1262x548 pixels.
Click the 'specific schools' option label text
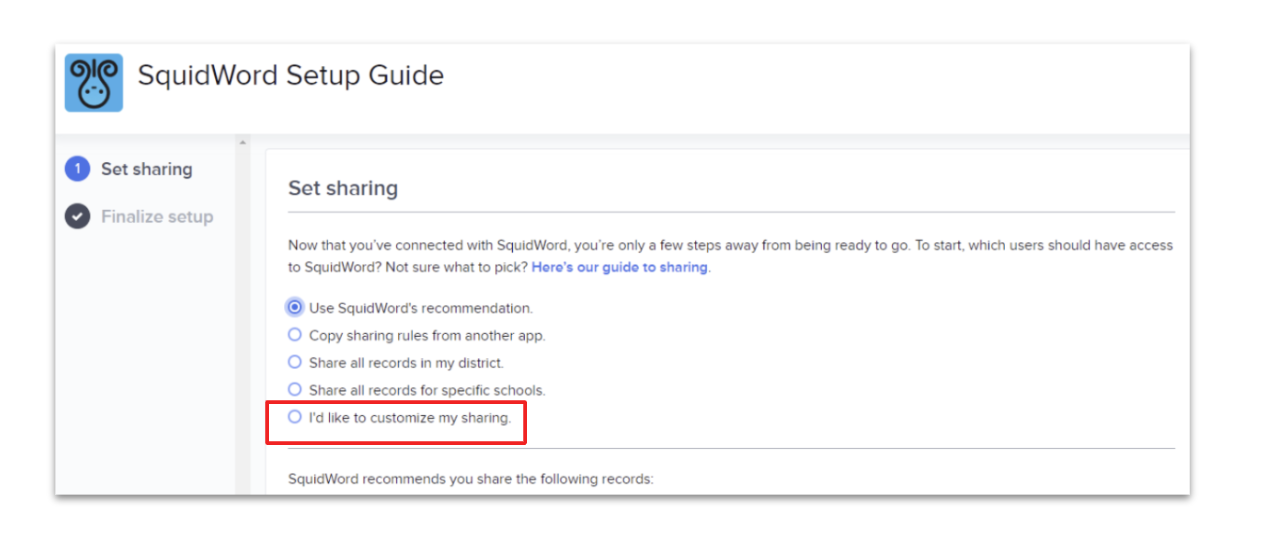427,390
